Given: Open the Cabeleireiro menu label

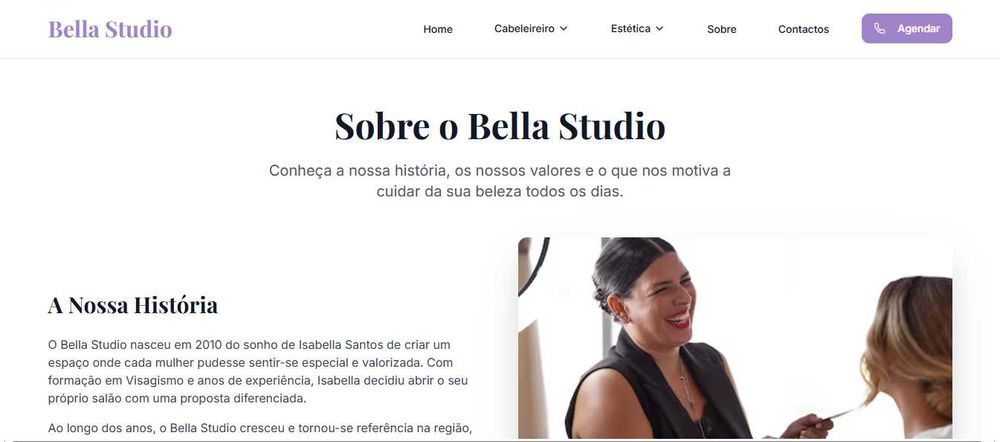Looking at the screenshot, I should [x=524, y=29].
